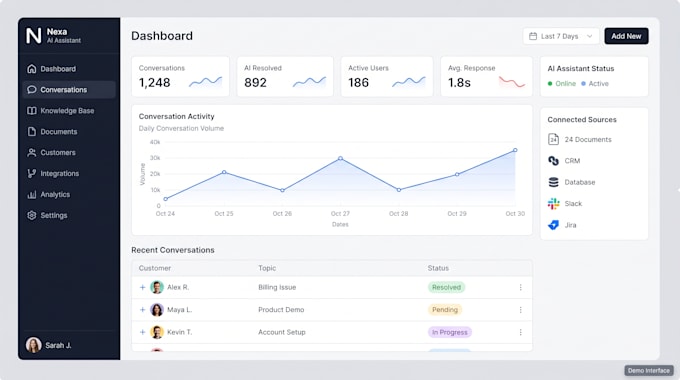The height and width of the screenshot is (380, 680).
Task: Click Maya L. avatar
Action: [157, 310]
